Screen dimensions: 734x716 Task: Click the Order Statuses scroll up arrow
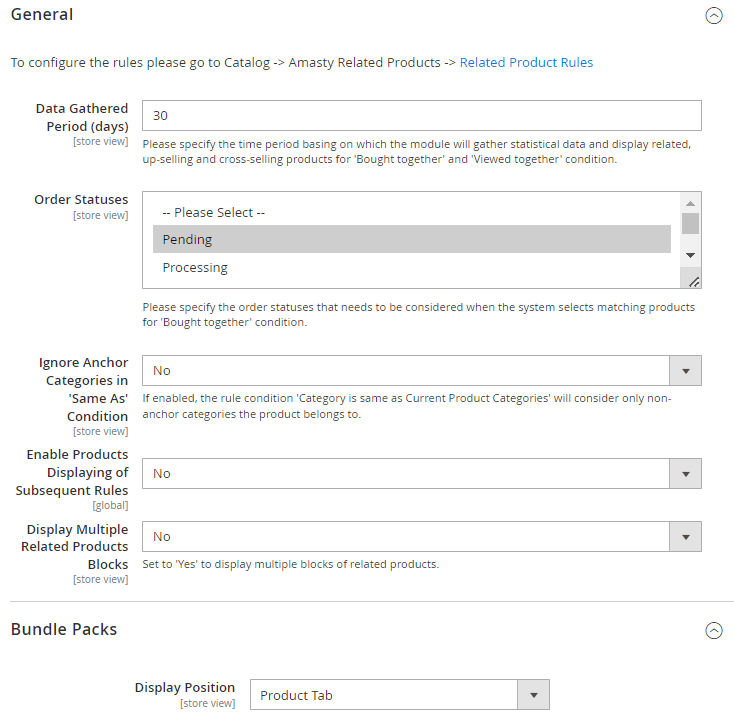click(690, 203)
